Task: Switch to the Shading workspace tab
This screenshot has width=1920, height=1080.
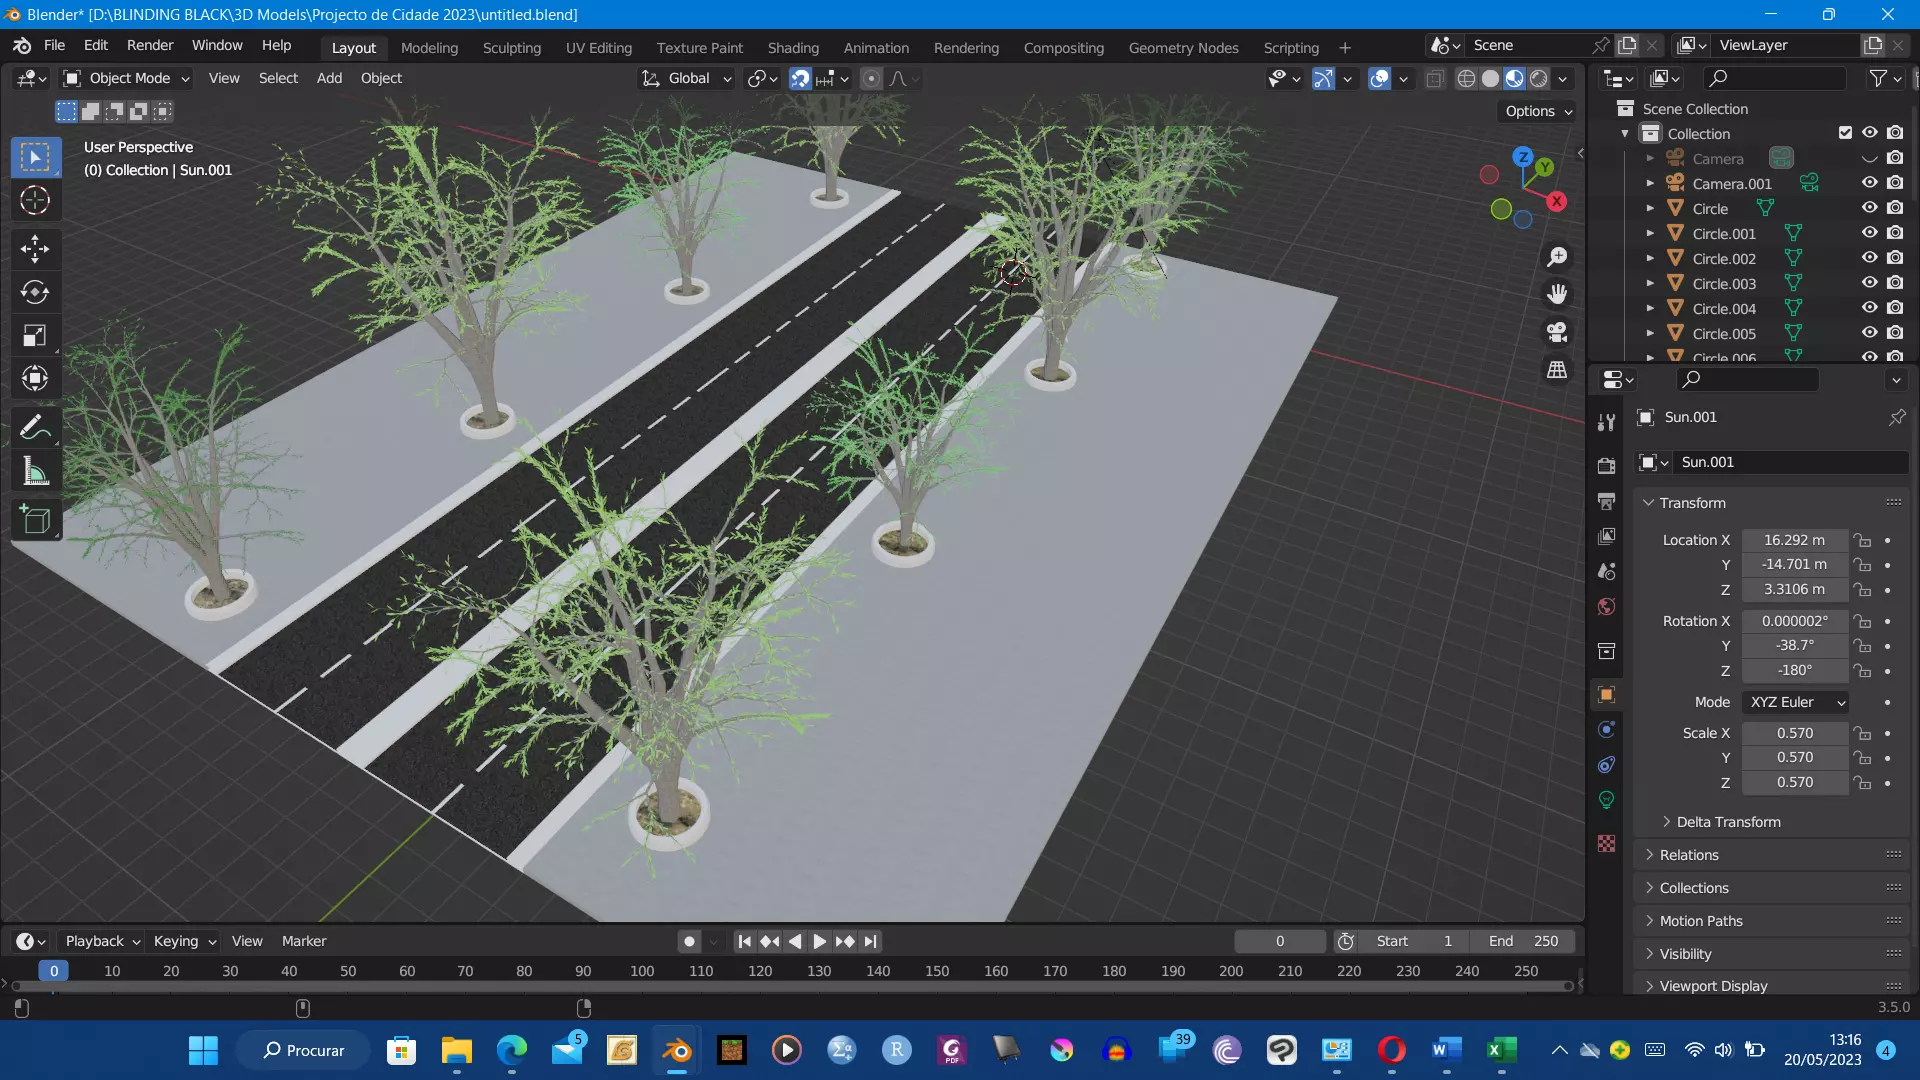Action: point(792,47)
